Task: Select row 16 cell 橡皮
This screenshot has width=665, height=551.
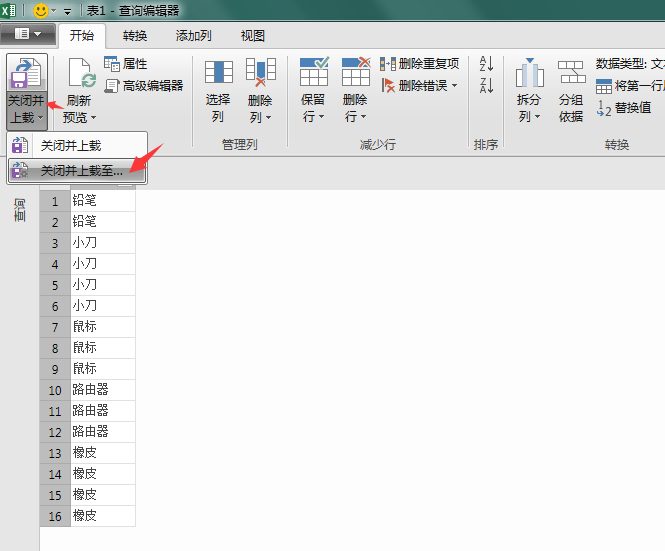Action: point(103,516)
